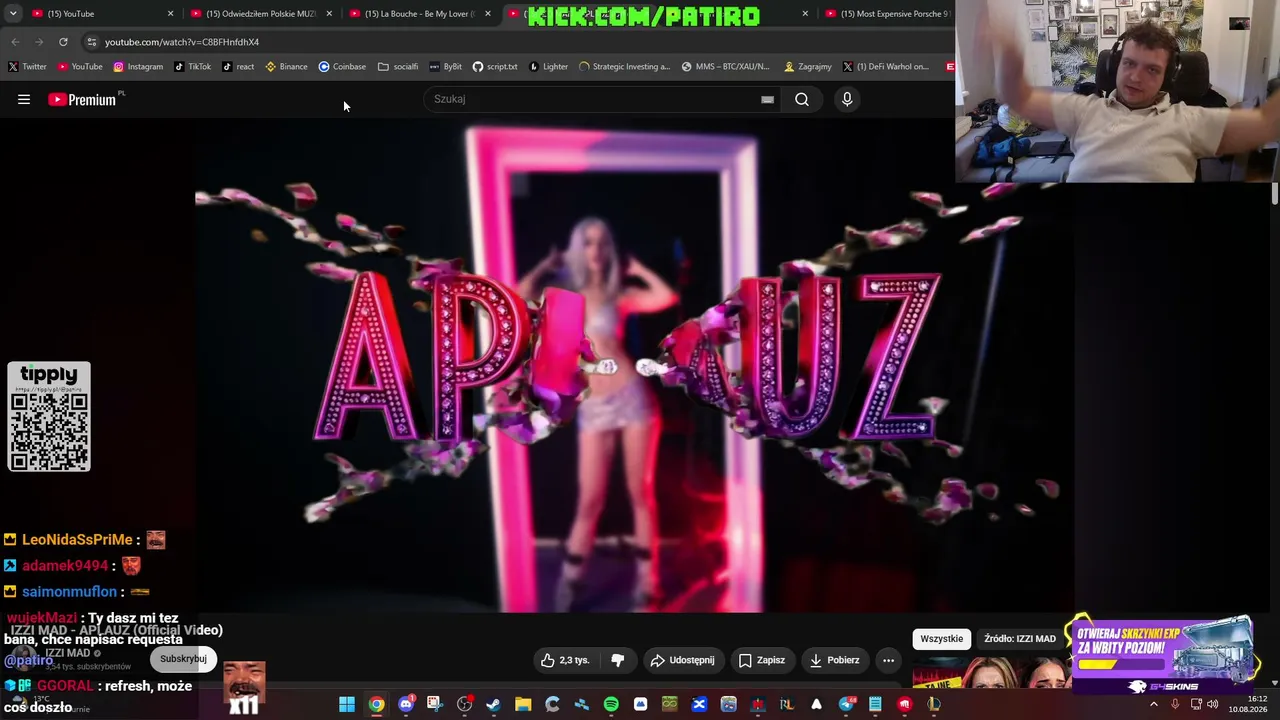
Task: Open Twitter bookmark
Action: pyautogui.click(x=27, y=66)
